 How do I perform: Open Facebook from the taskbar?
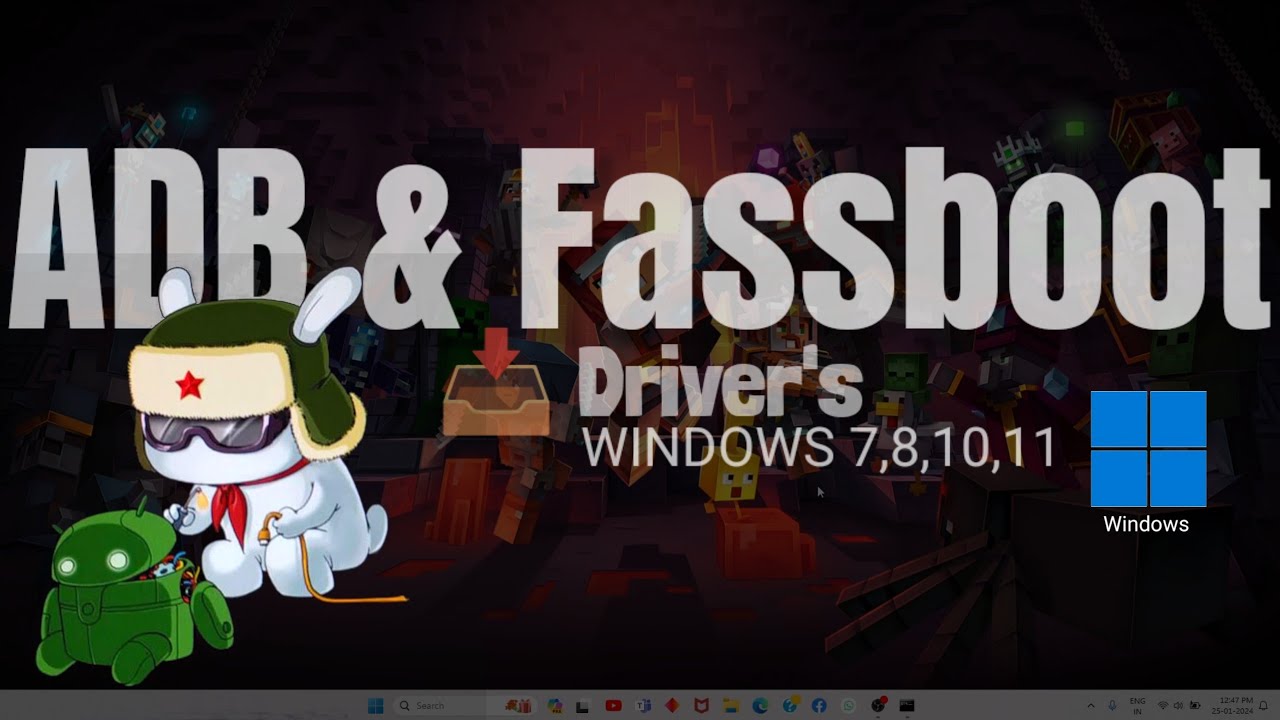click(x=819, y=706)
